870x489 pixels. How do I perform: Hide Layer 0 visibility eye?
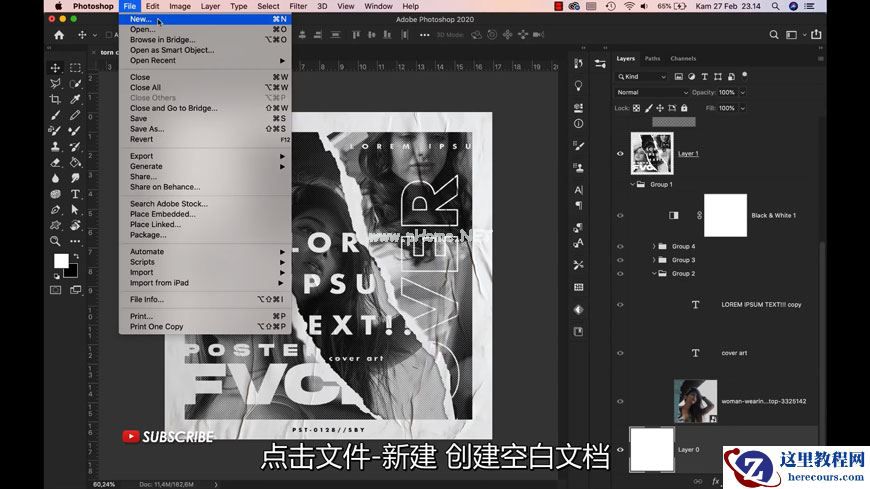point(620,450)
